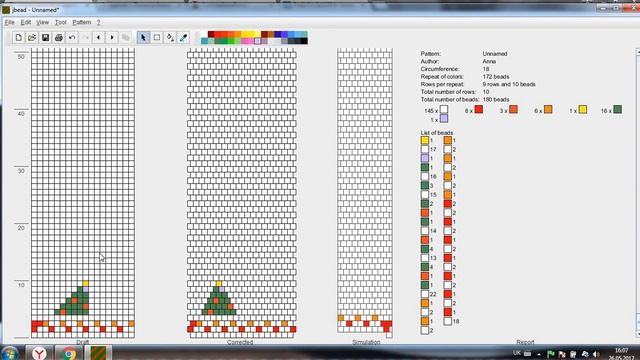Click the '180 beads' total value
This screenshot has height=360, width=640.
pos(496,100)
